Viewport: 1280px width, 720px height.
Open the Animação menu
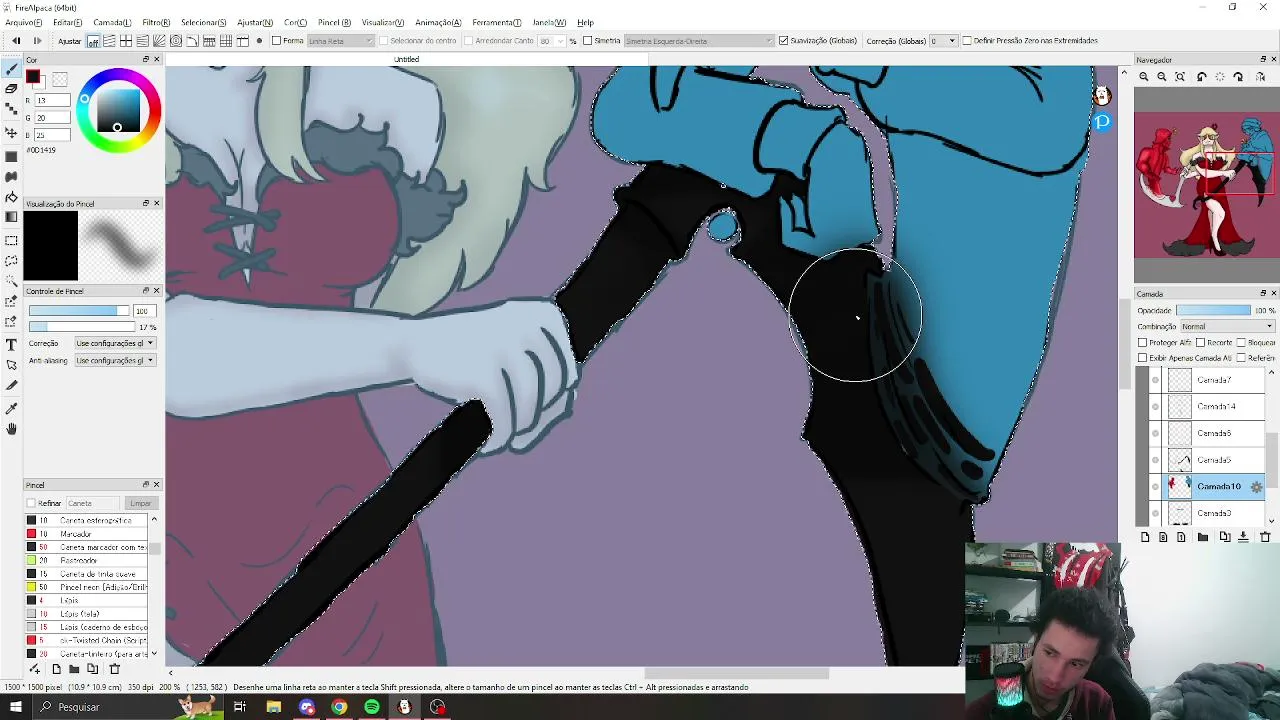(438, 22)
